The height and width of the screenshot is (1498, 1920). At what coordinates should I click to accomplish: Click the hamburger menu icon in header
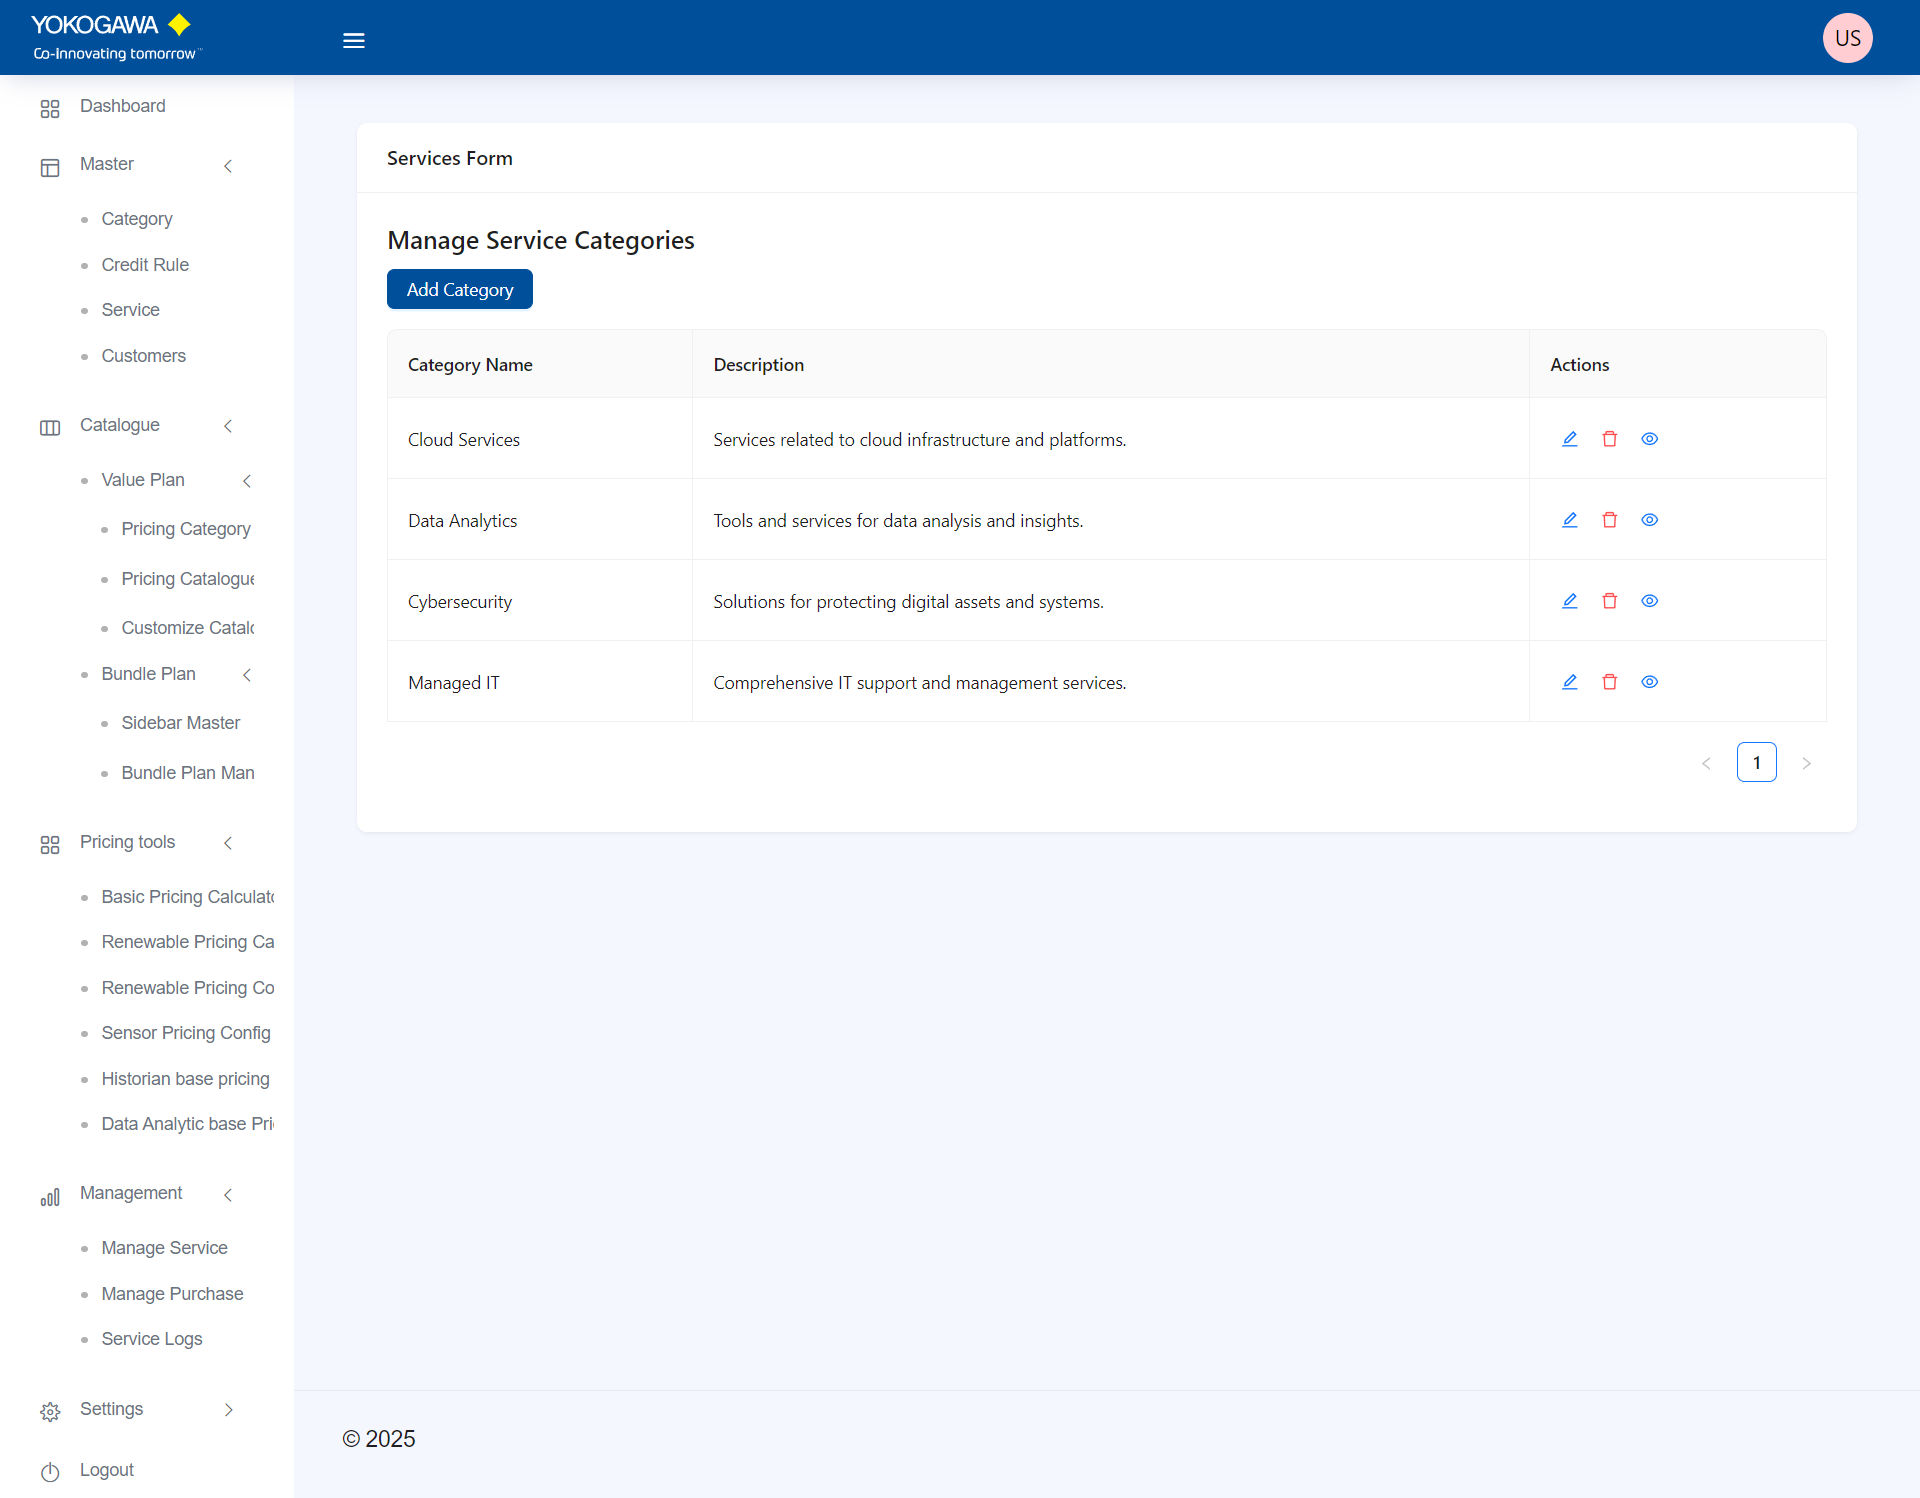(x=353, y=41)
